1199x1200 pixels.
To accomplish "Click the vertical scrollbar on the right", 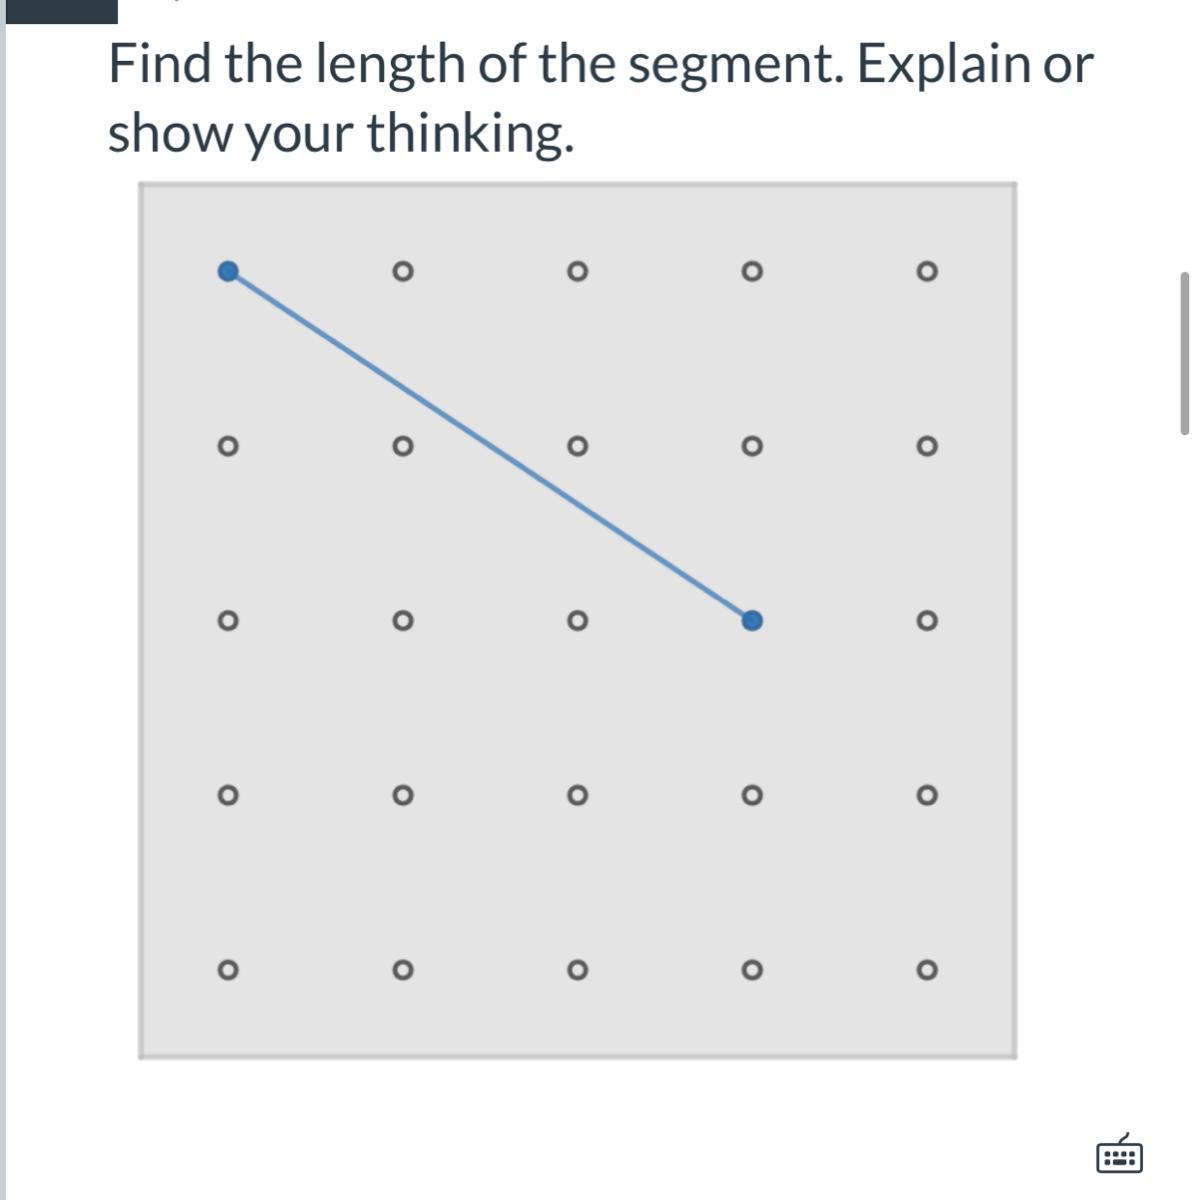I will 1185,352.
